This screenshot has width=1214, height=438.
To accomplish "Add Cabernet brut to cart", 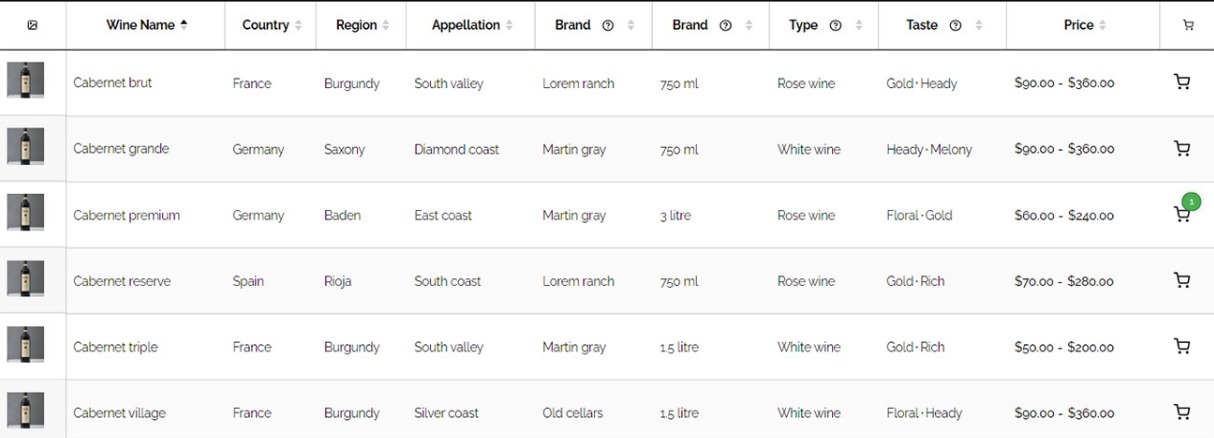I will coord(1182,83).
